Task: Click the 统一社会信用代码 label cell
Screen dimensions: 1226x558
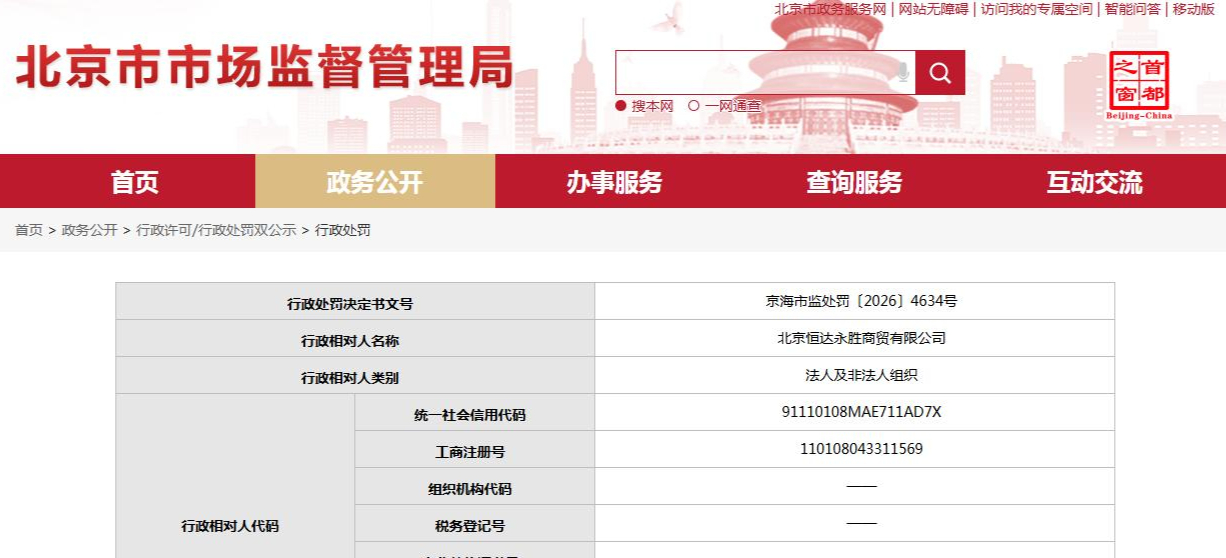Action: pyautogui.click(x=475, y=413)
